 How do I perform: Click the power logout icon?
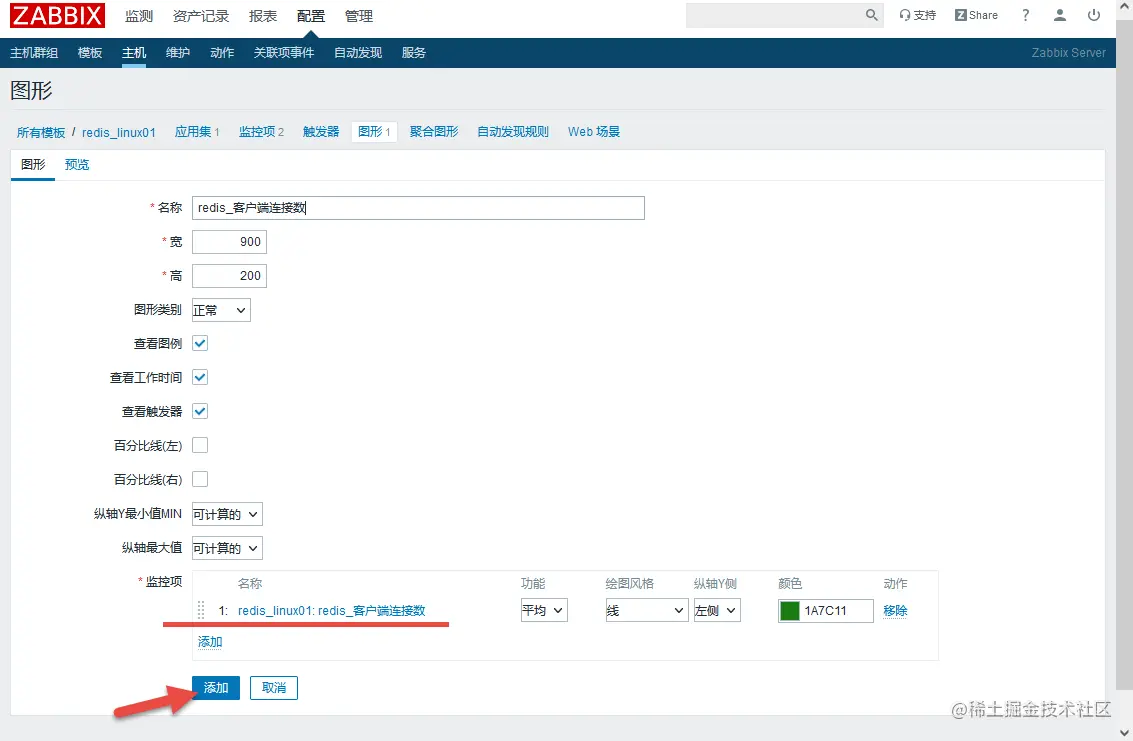(1094, 15)
